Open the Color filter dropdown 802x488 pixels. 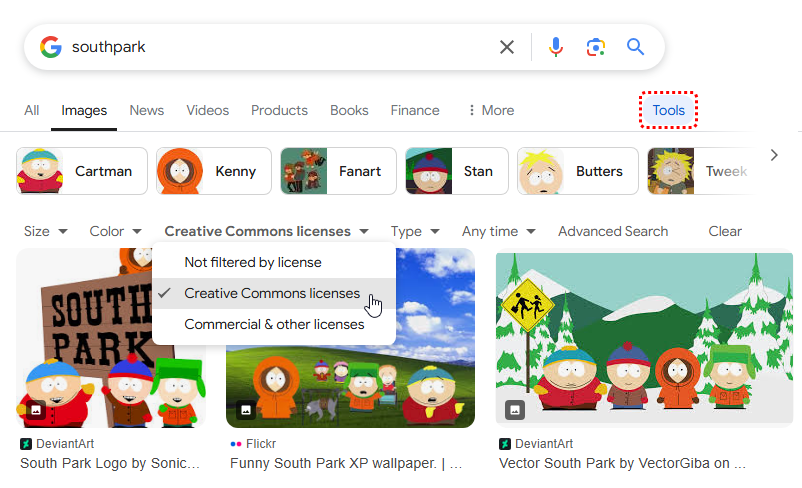coord(115,231)
